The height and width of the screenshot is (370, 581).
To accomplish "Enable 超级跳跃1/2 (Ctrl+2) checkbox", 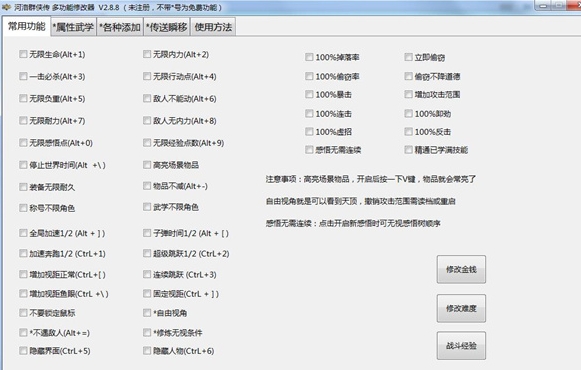I will (147, 254).
